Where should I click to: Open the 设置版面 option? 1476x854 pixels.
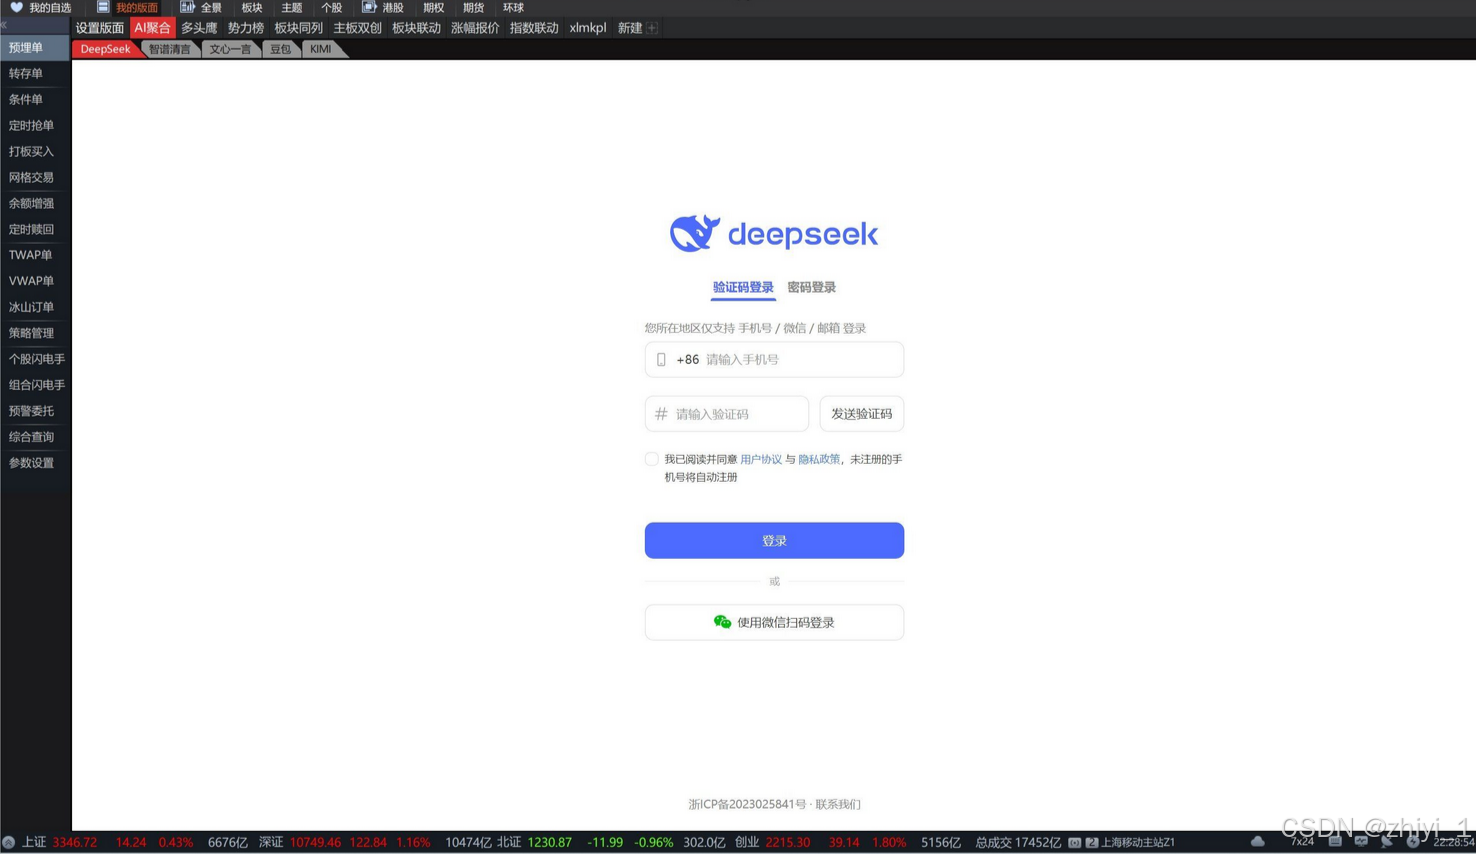coord(100,28)
